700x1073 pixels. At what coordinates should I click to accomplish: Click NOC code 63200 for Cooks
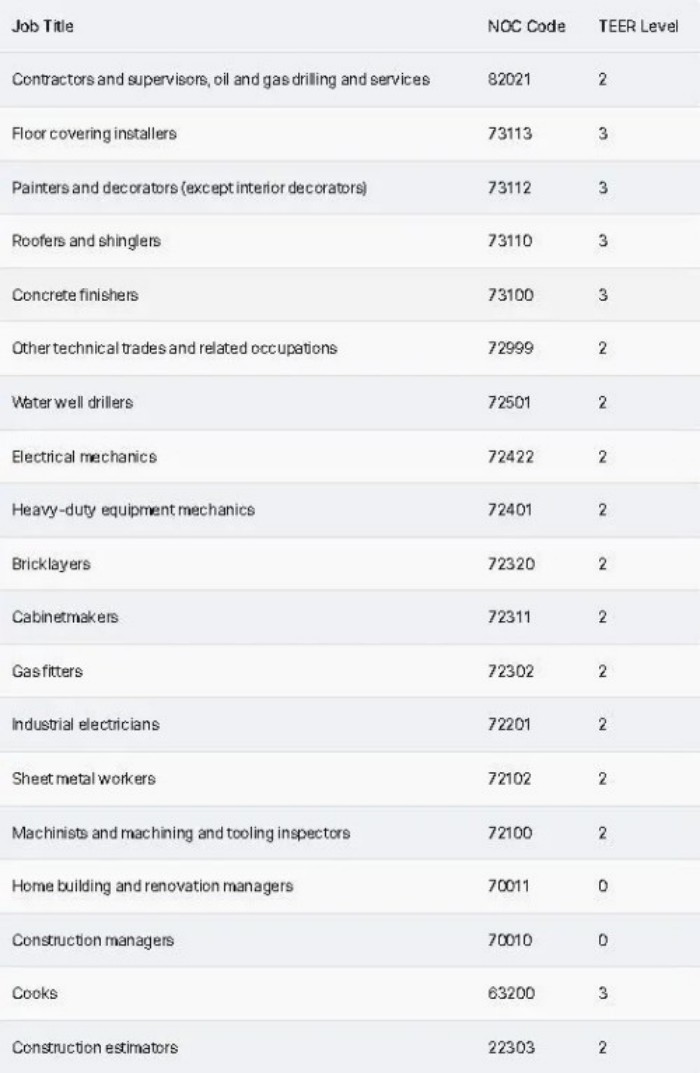[505, 994]
